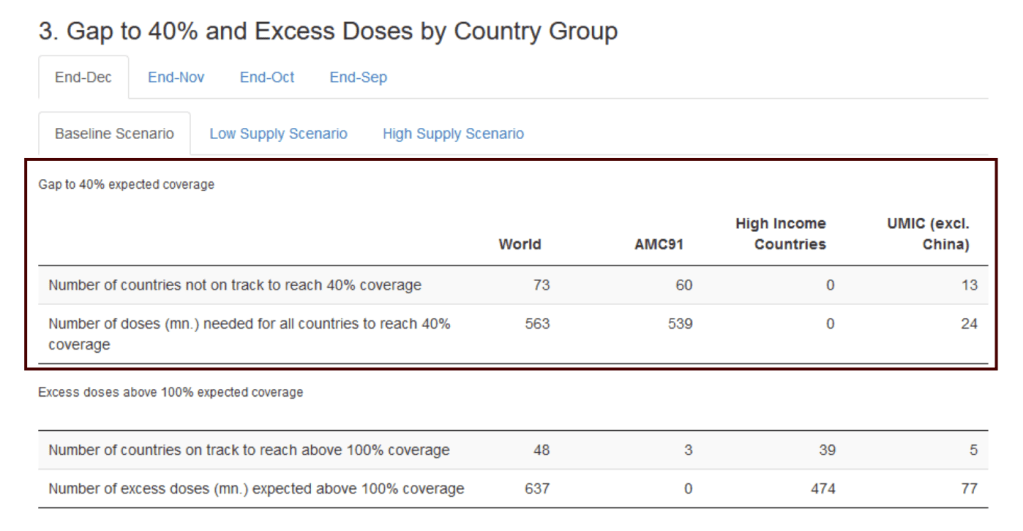
Task: Select the 'excess doses expected' row label
Action: pyautogui.click(x=256, y=489)
